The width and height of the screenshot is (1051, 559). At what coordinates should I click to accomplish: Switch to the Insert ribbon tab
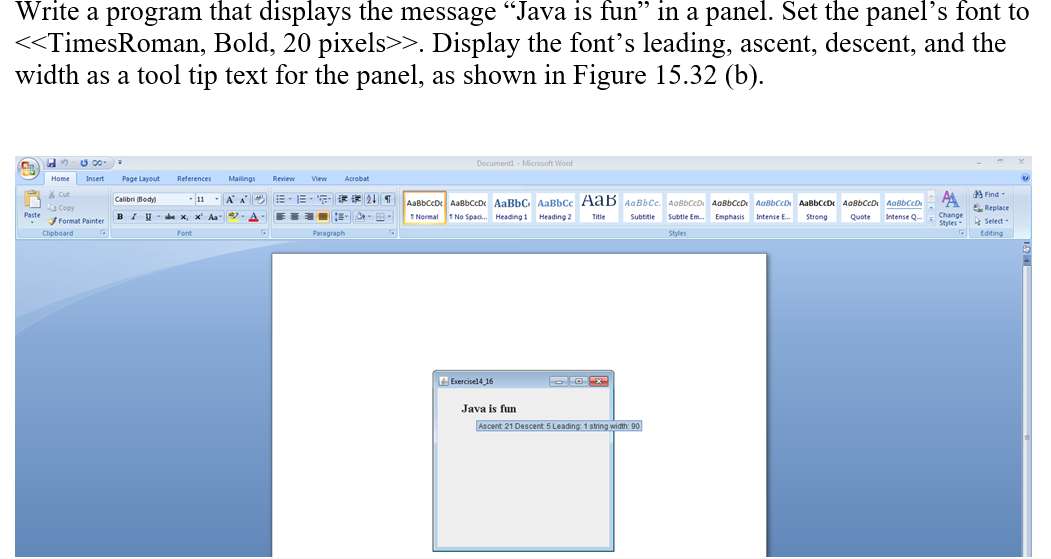click(x=95, y=179)
